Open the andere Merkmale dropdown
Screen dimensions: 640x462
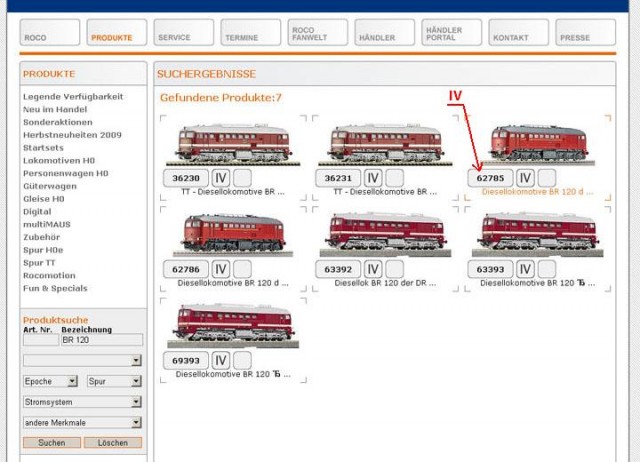(x=82, y=422)
